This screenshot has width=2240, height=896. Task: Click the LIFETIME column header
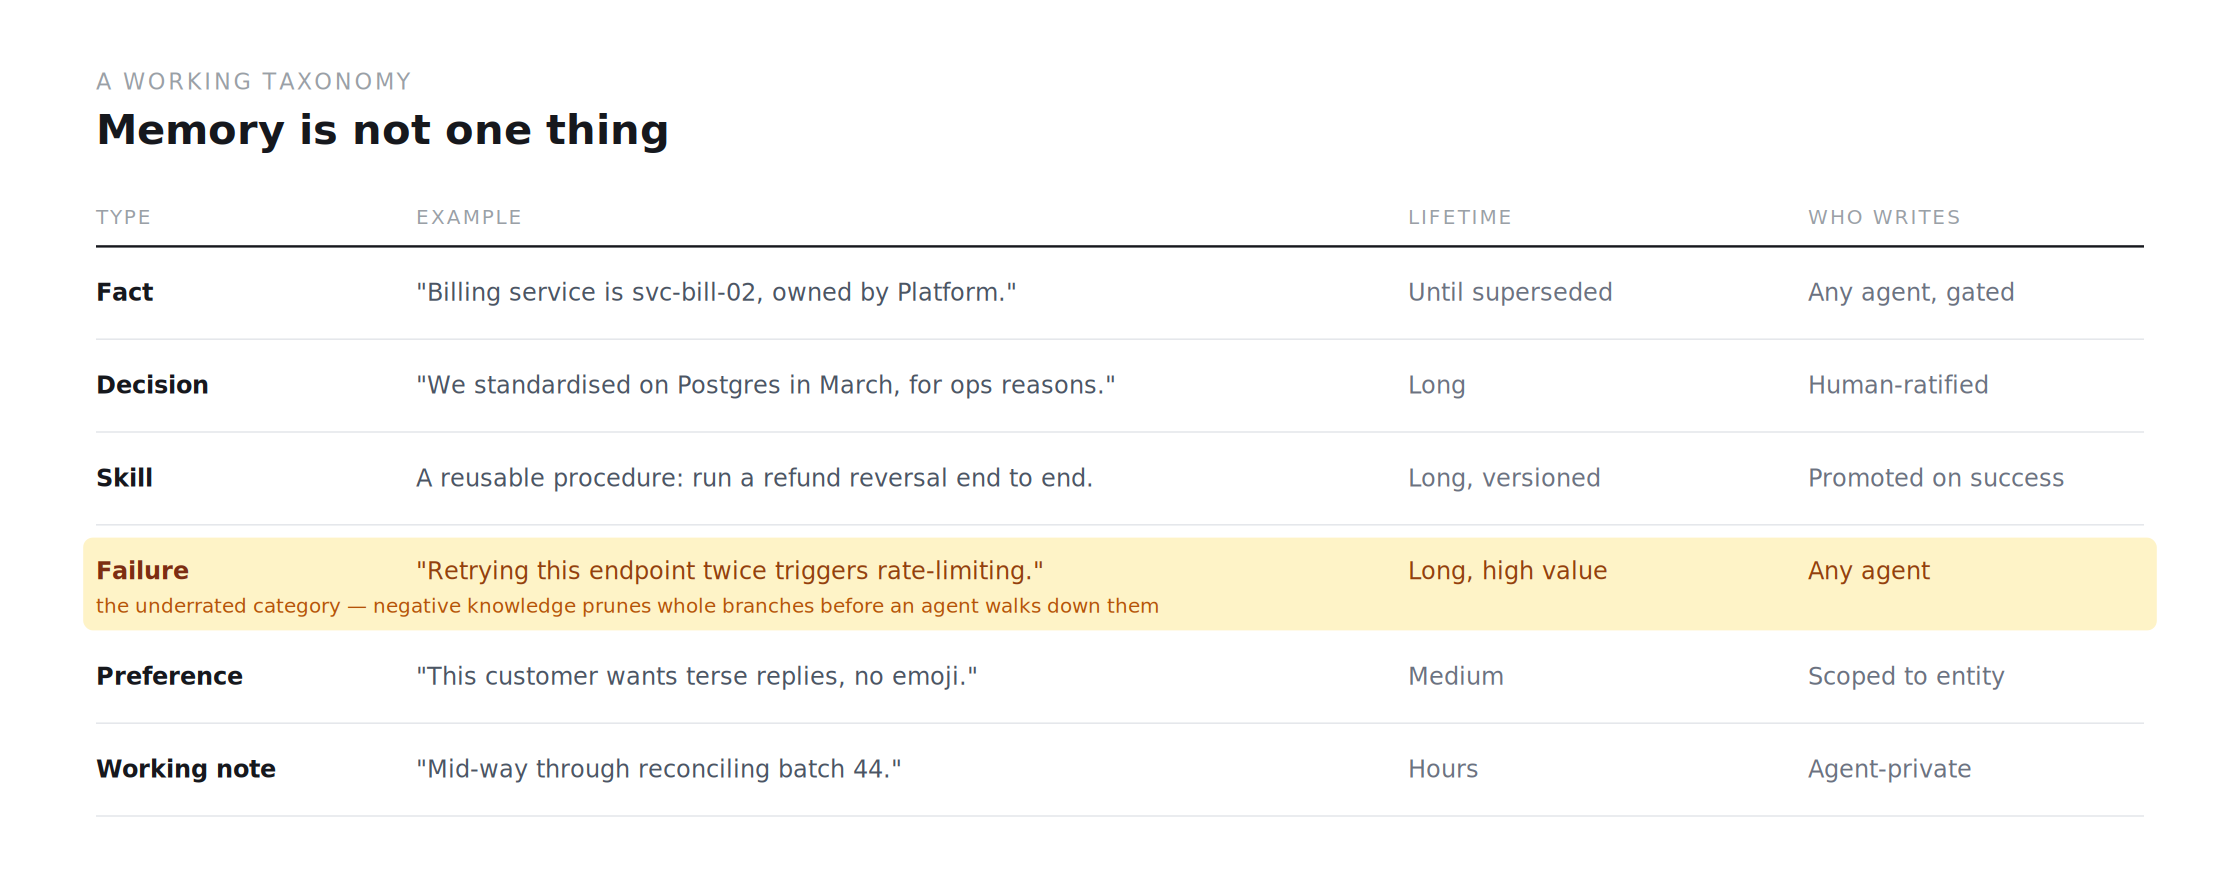pyautogui.click(x=1460, y=218)
